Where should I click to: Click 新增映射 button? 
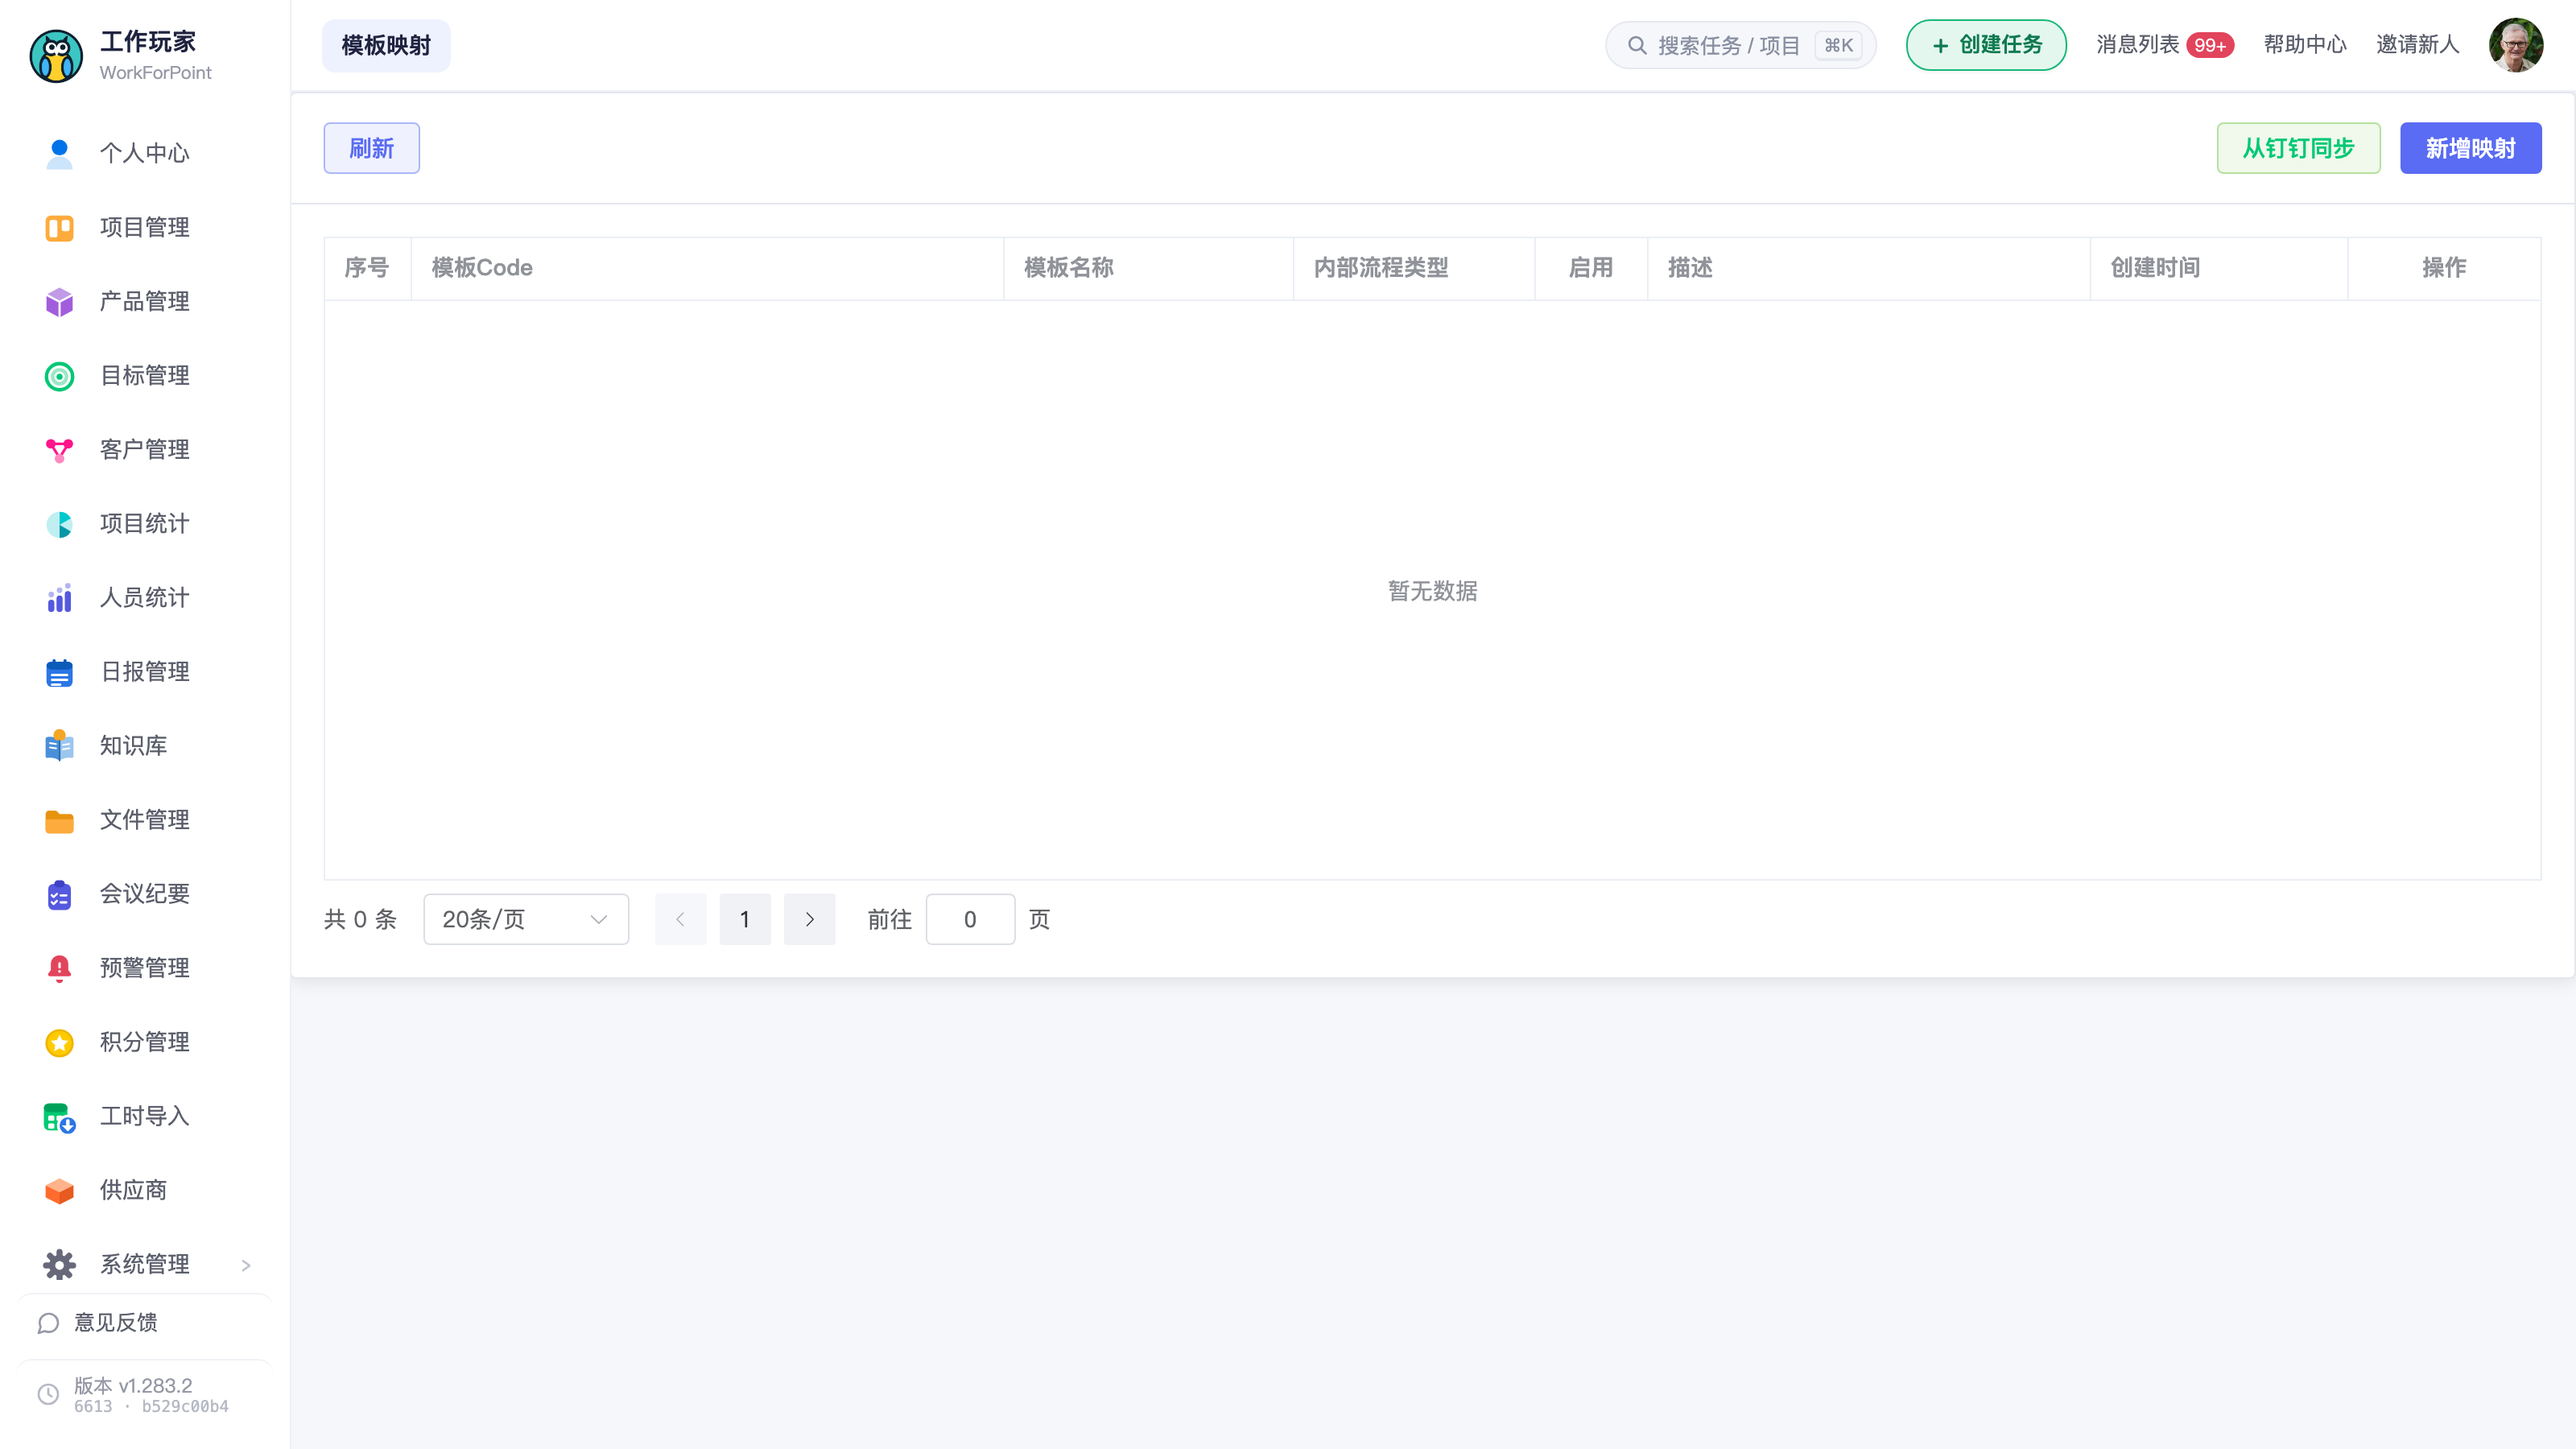coord(2470,148)
